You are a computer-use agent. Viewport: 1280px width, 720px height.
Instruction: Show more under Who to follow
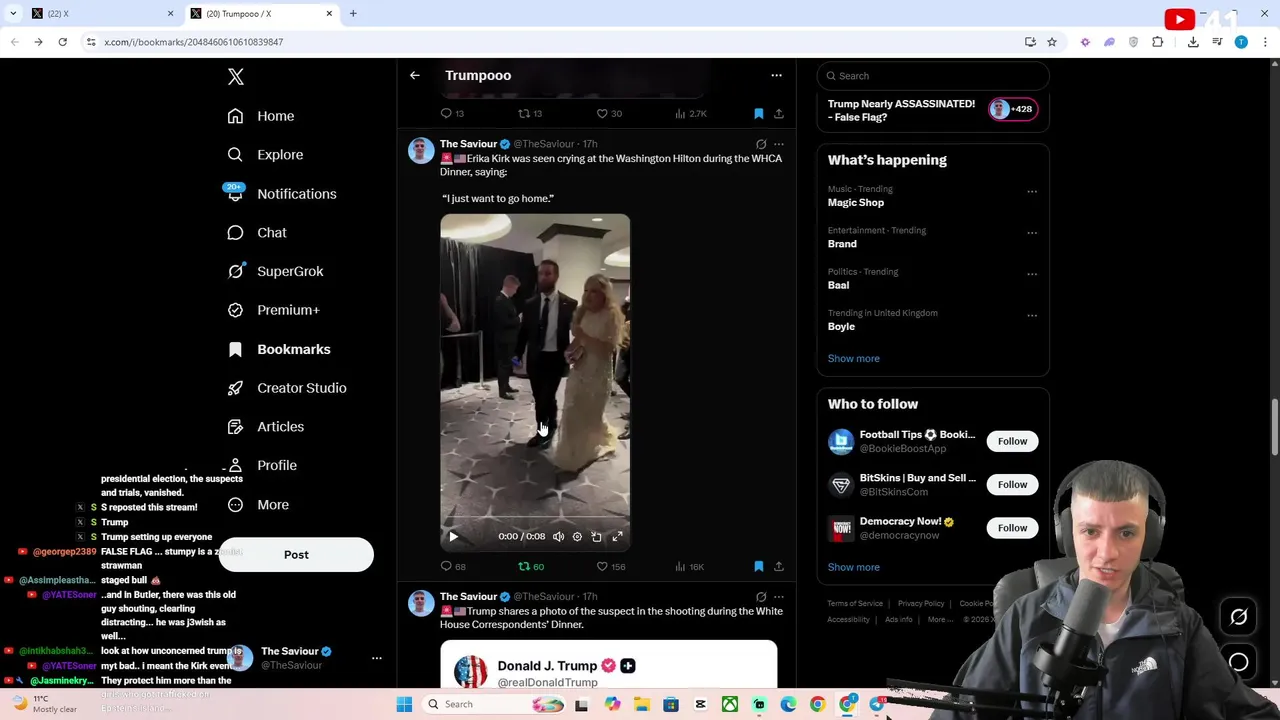[853, 567]
